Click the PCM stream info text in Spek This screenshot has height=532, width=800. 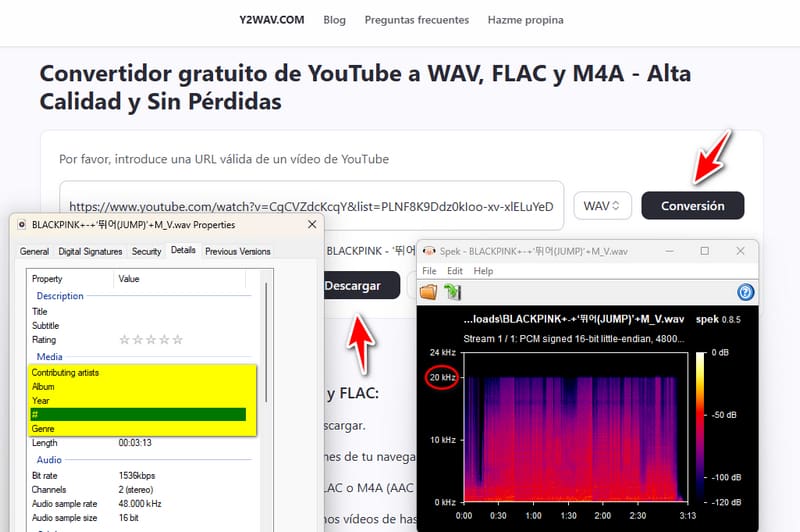573,339
